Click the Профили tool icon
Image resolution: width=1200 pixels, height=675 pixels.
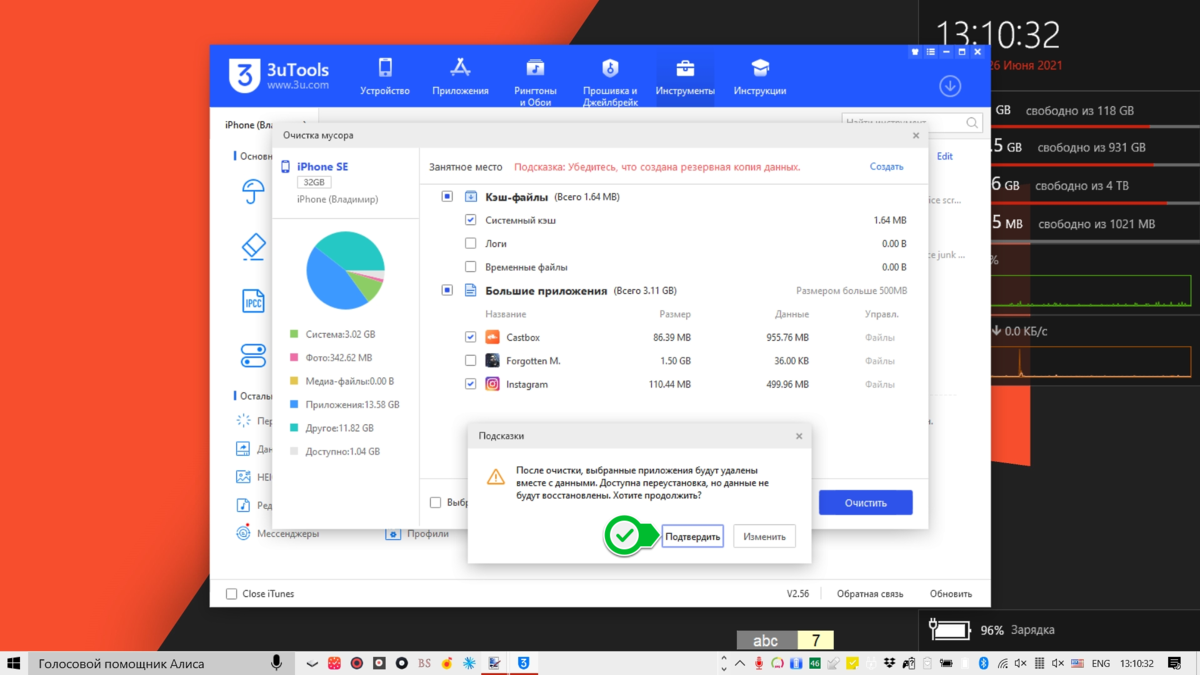[x=393, y=533]
